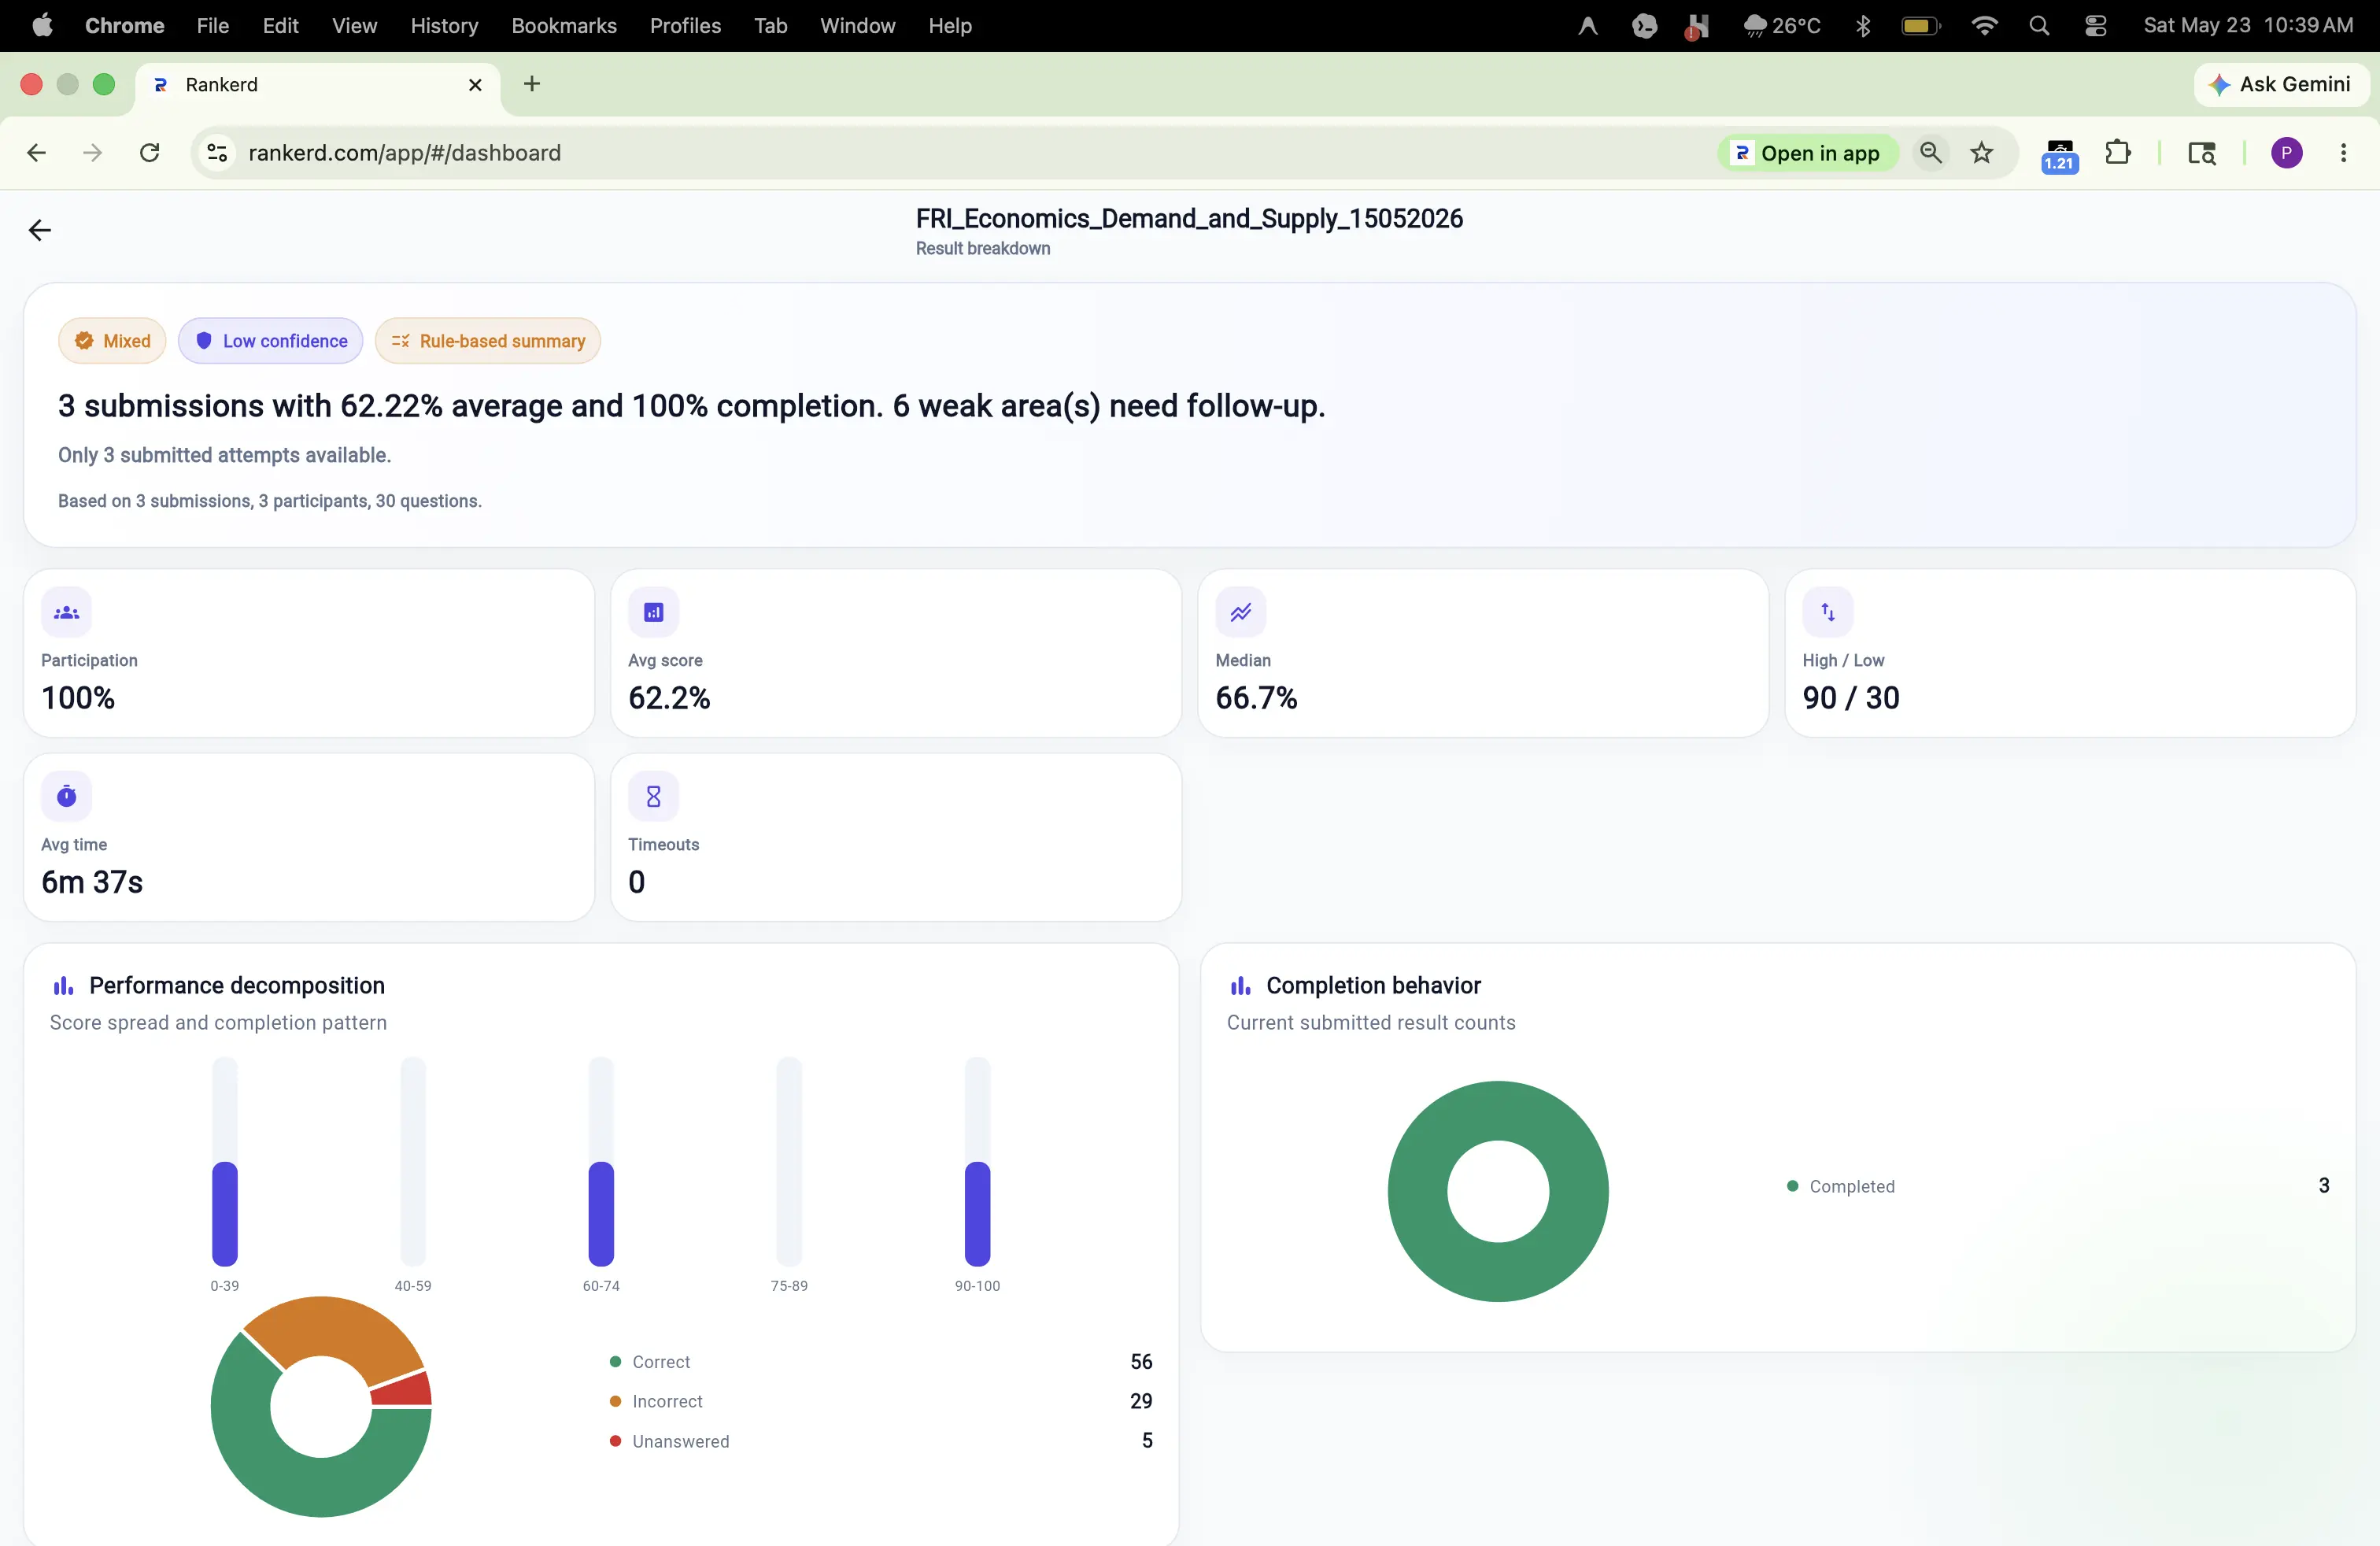The image size is (2380, 1546).
Task: Click the High / Low arrows icon
Action: [1827, 612]
